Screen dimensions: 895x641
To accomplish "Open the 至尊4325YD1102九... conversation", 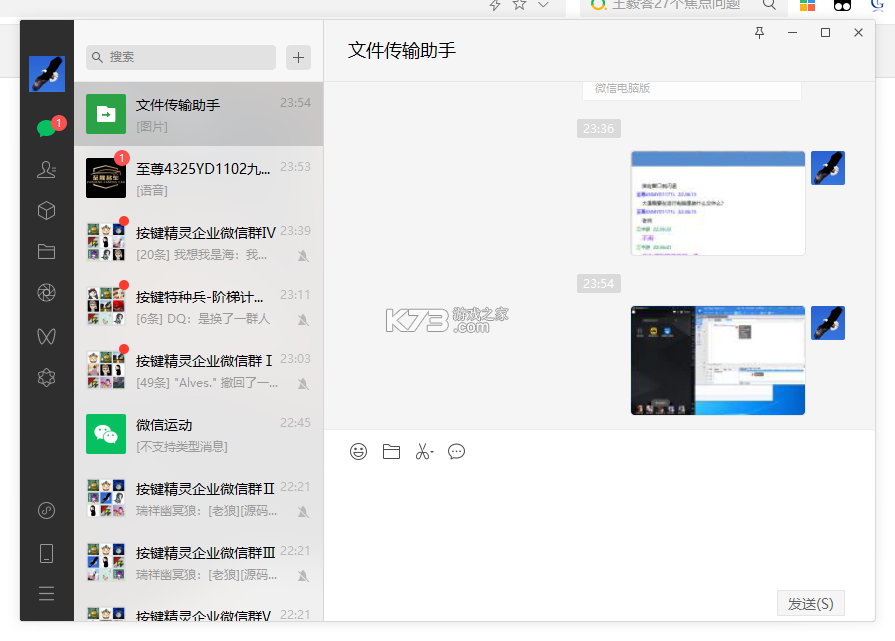I will pyautogui.click(x=199, y=178).
